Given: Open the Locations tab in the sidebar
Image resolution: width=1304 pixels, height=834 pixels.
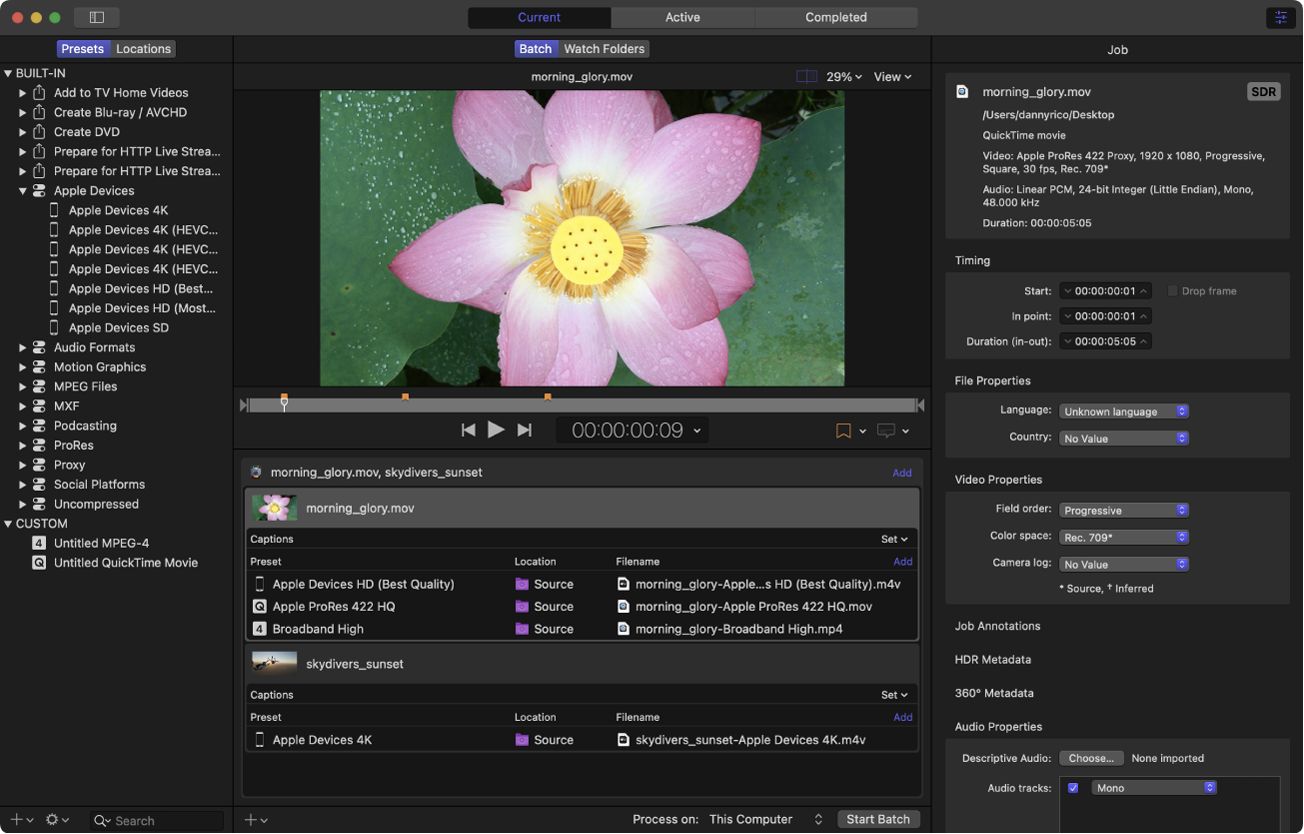Looking at the screenshot, I should click(x=143, y=49).
